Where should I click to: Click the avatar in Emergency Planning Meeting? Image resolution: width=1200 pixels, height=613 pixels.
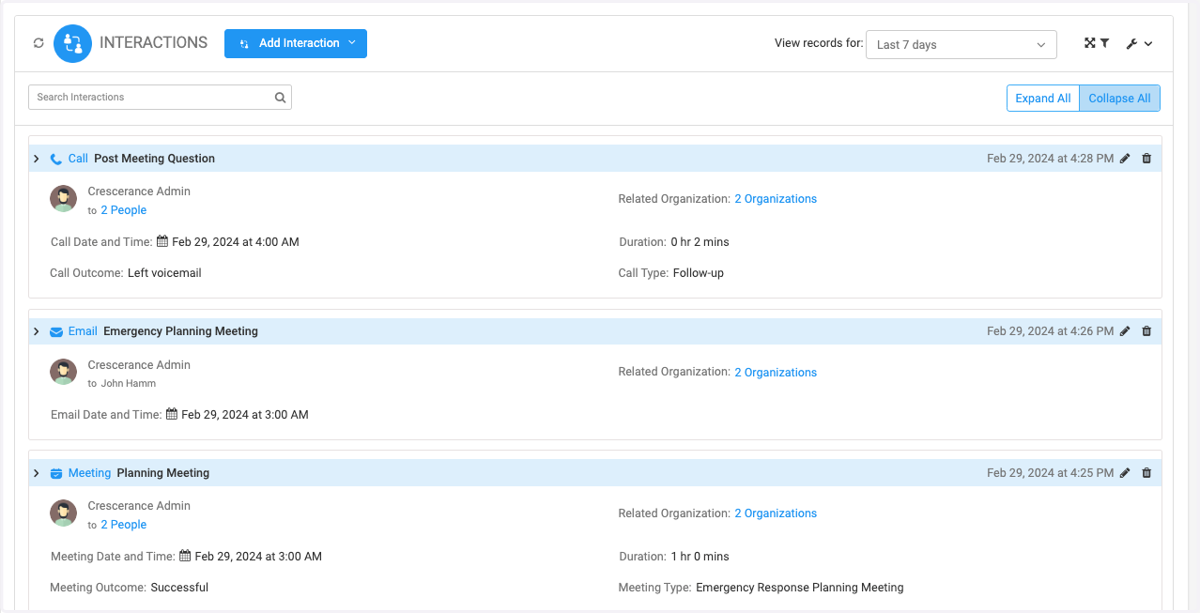(x=64, y=372)
